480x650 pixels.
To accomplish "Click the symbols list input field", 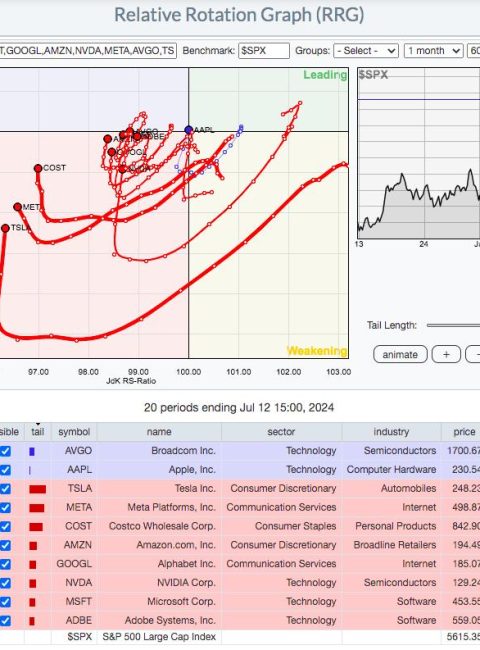I will click(x=88, y=51).
